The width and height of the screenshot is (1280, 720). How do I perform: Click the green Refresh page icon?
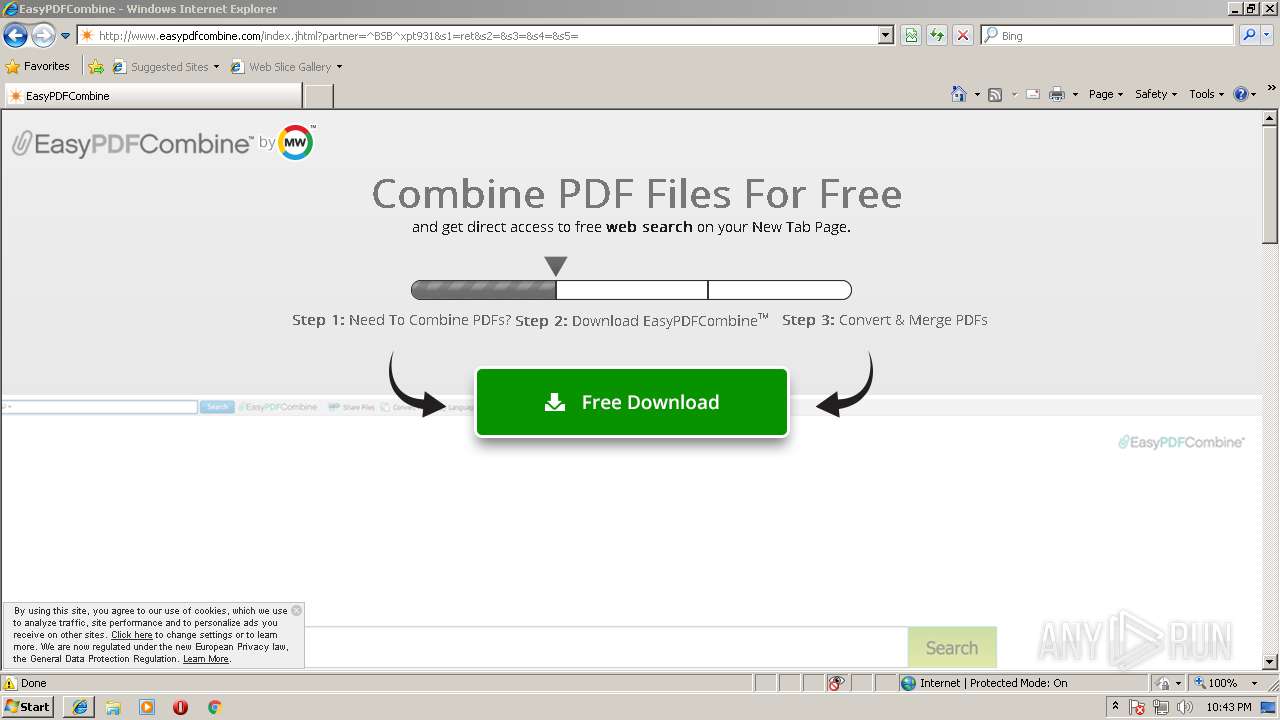tap(937, 35)
